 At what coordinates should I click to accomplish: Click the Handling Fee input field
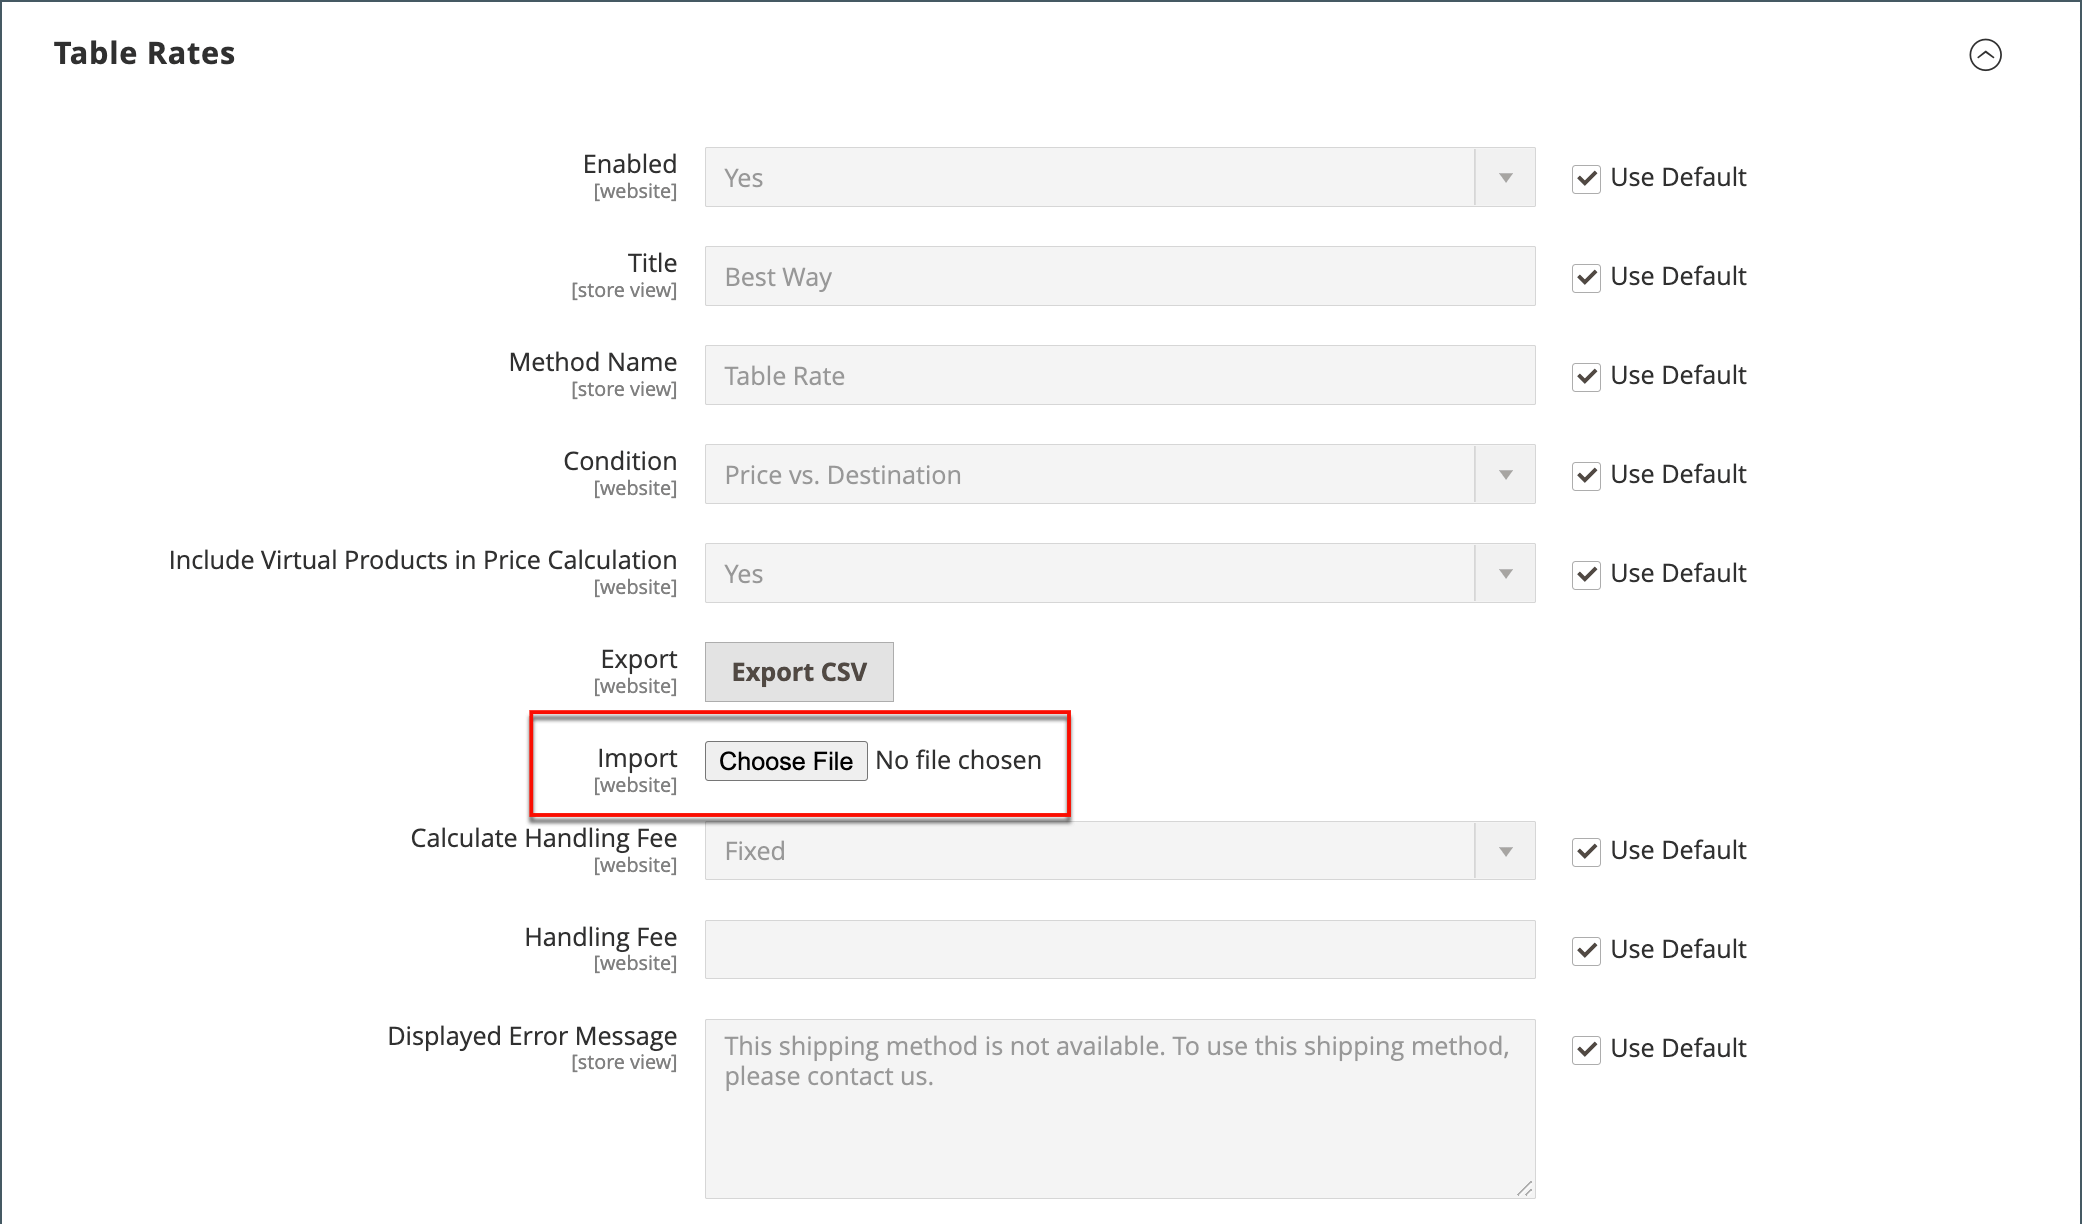click(x=1119, y=949)
